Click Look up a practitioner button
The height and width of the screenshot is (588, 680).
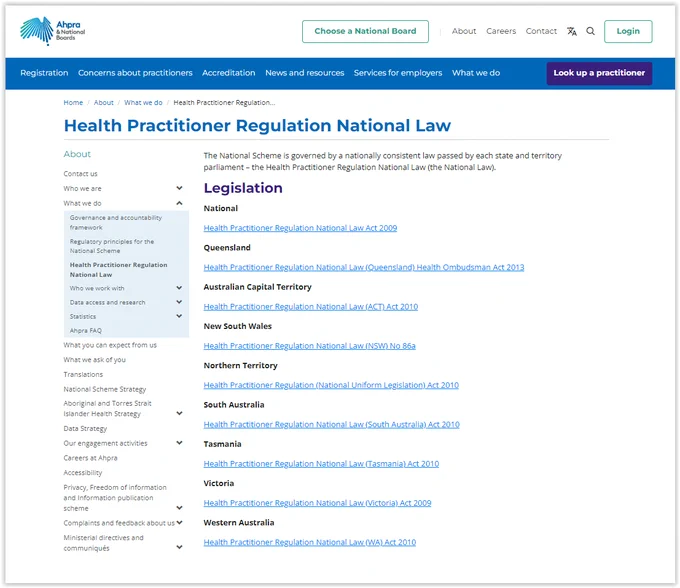pos(599,73)
